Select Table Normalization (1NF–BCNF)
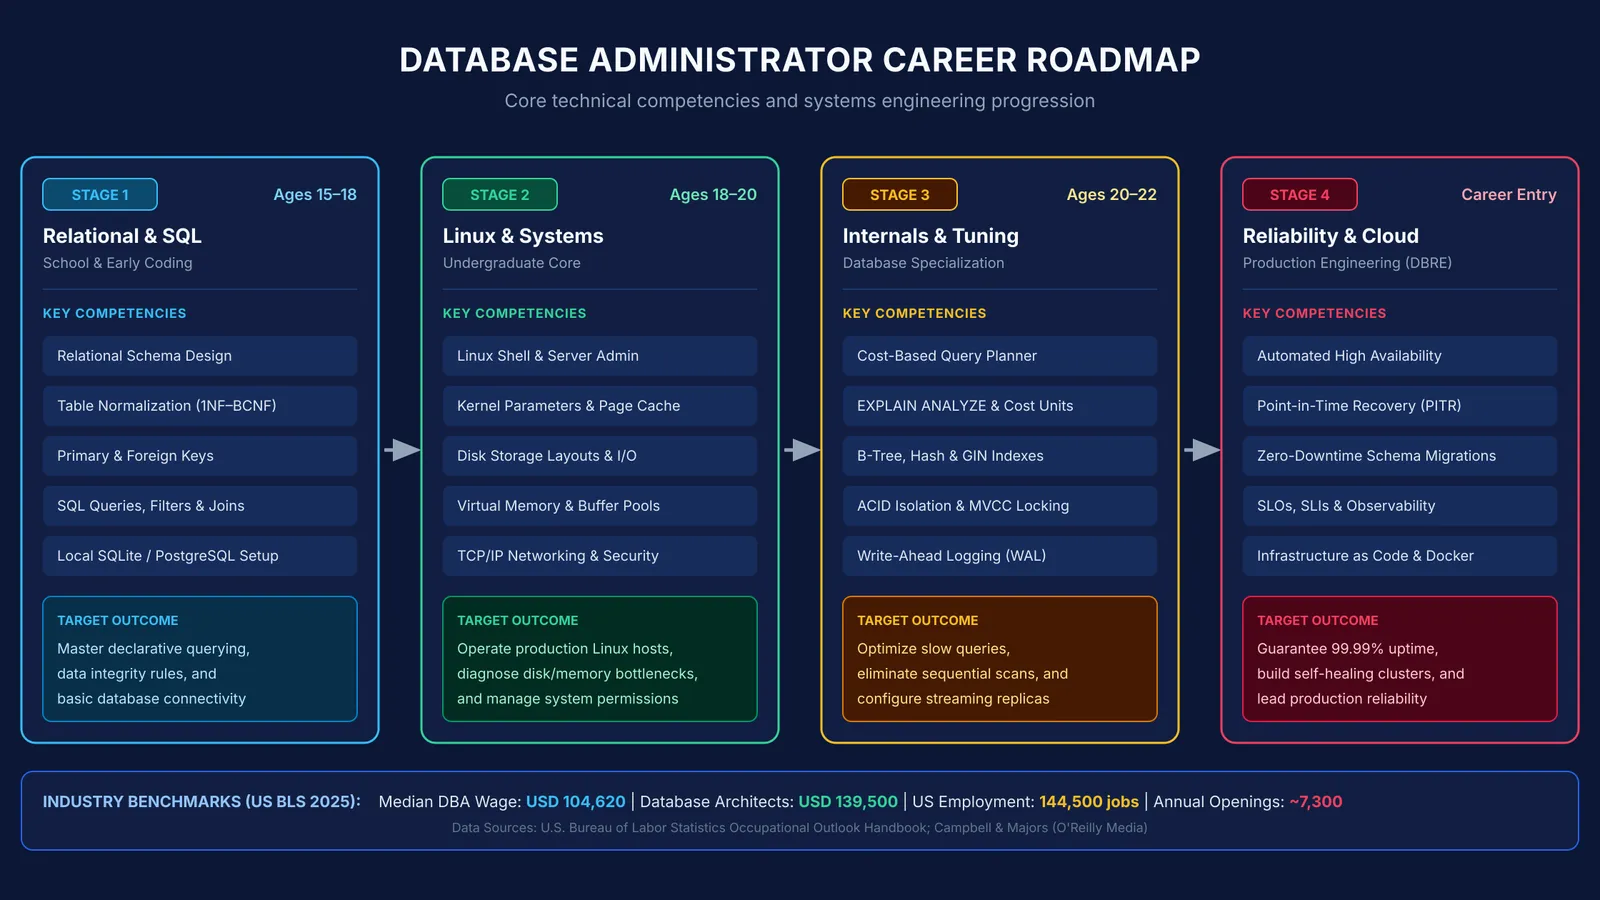Image resolution: width=1600 pixels, height=900 pixels. (x=200, y=406)
